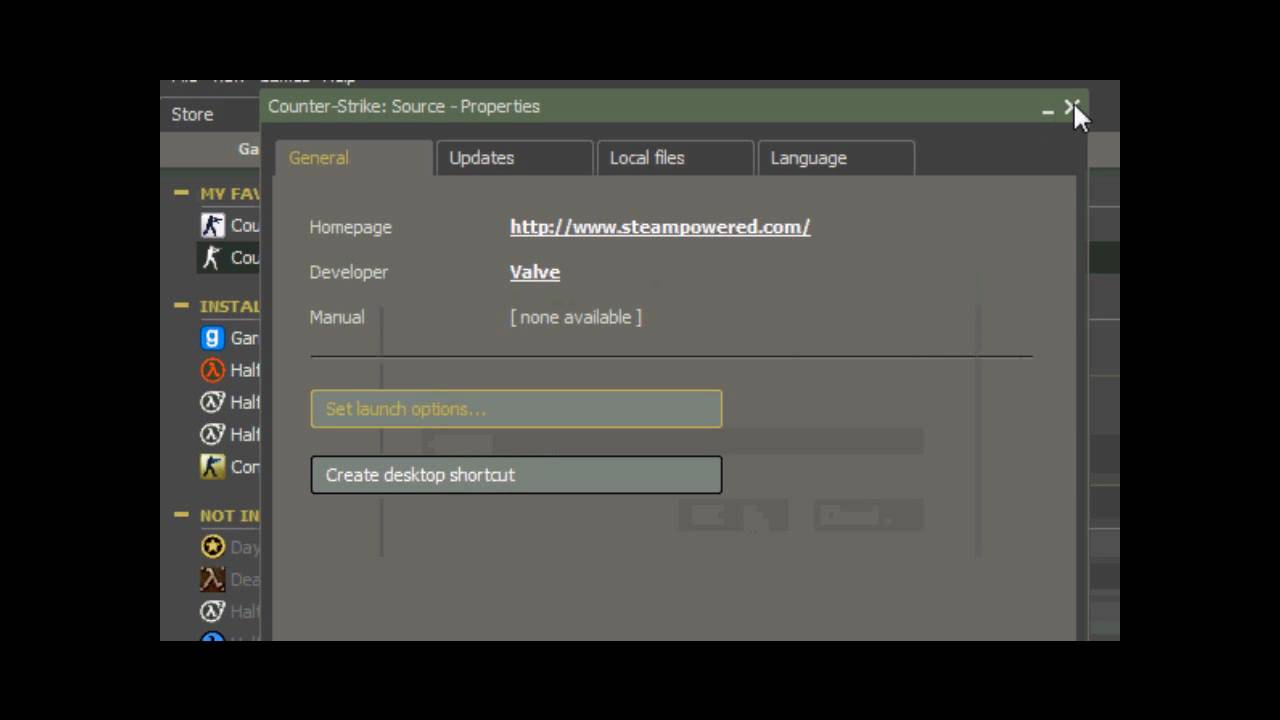Viewport: 1280px width, 720px height.
Task: Collapse the NOT IN games group
Action: click(x=181, y=515)
